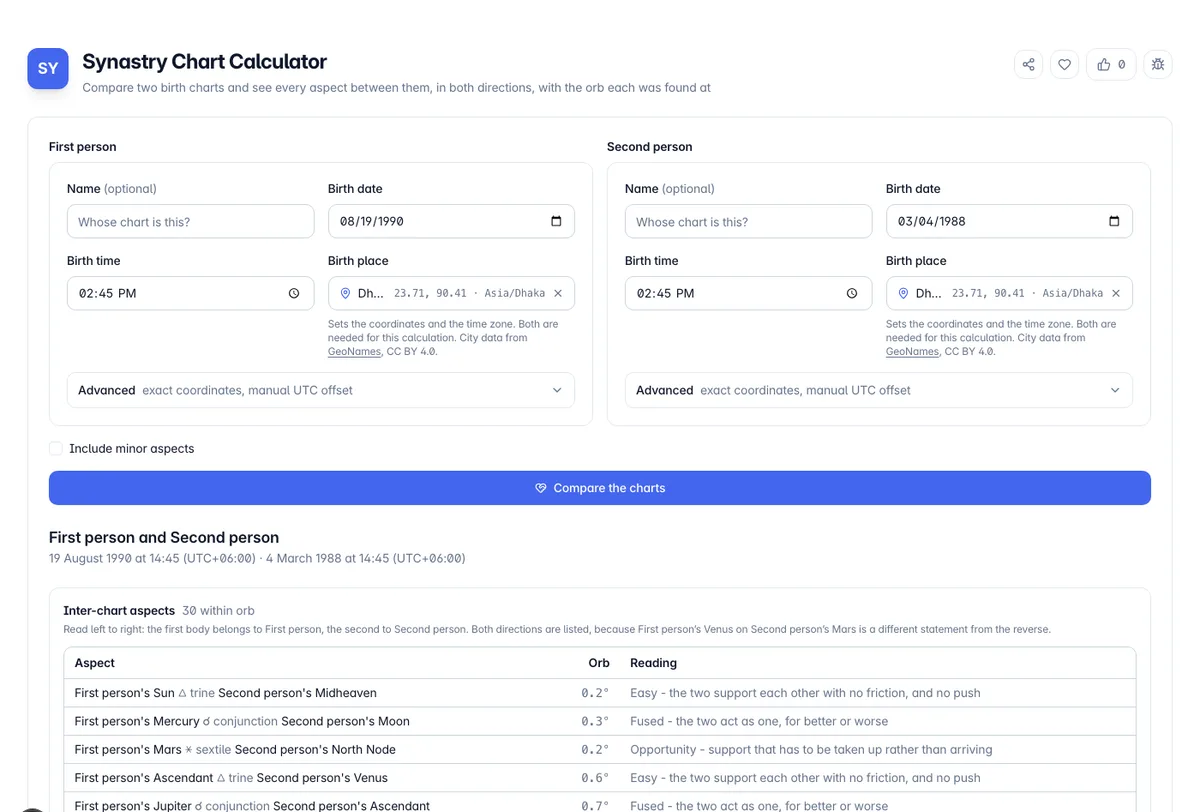Image resolution: width=1200 pixels, height=812 pixels.
Task: Click clock icon in second person's birth time
Action: (x=852, y=293)
